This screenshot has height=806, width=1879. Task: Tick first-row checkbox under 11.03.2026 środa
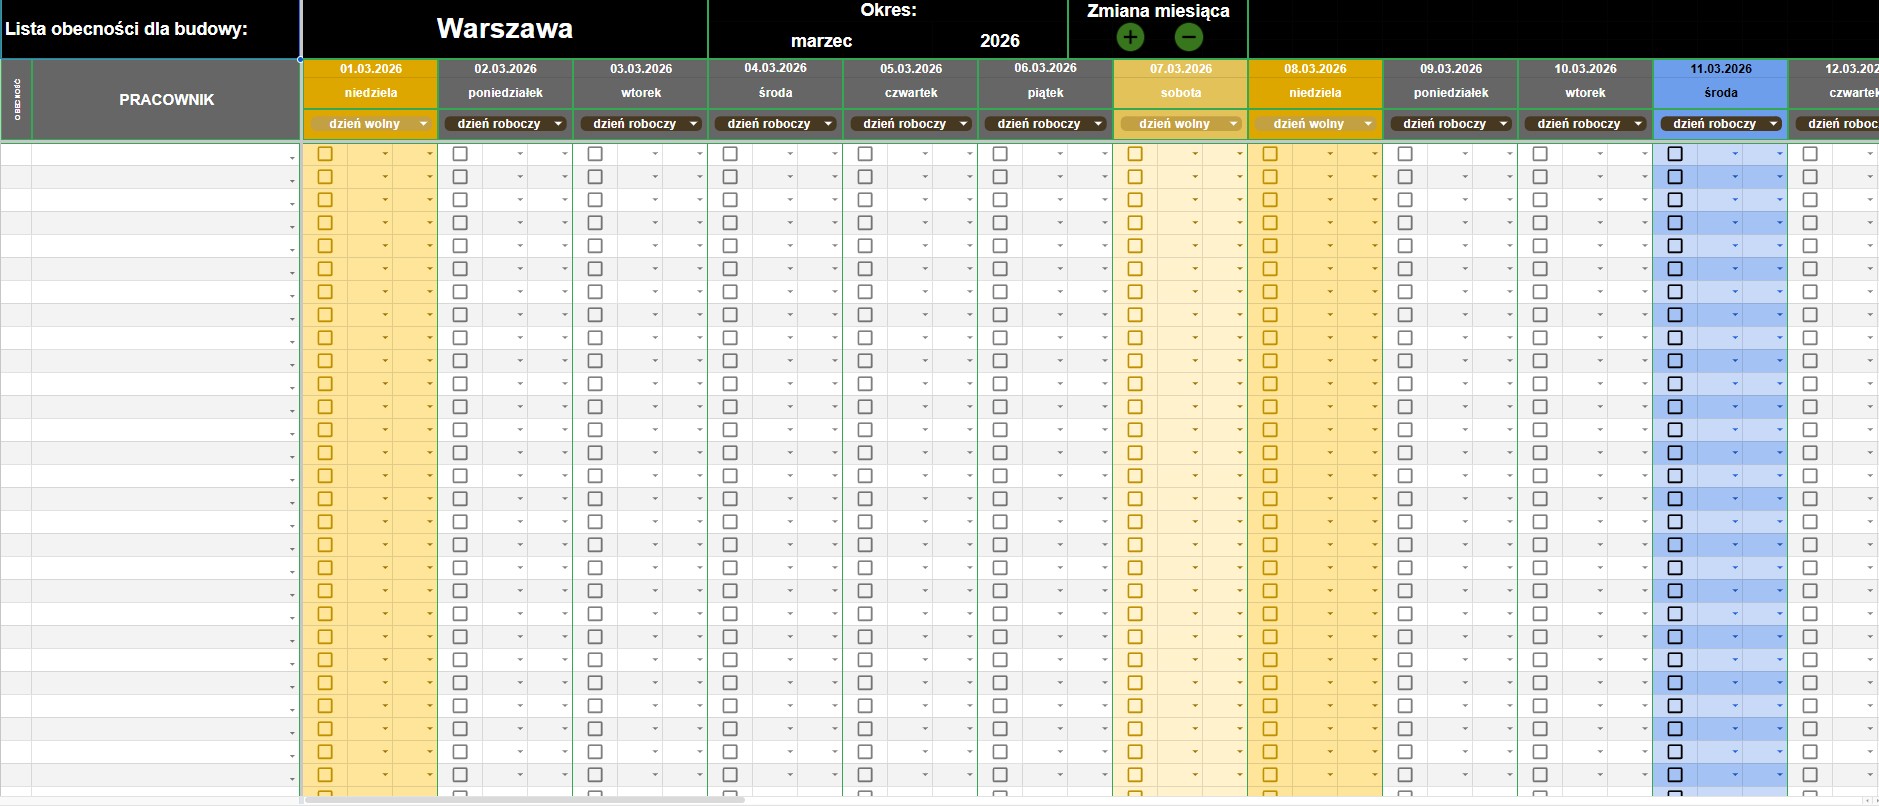pyautogui.click(x=1675, y=154)
